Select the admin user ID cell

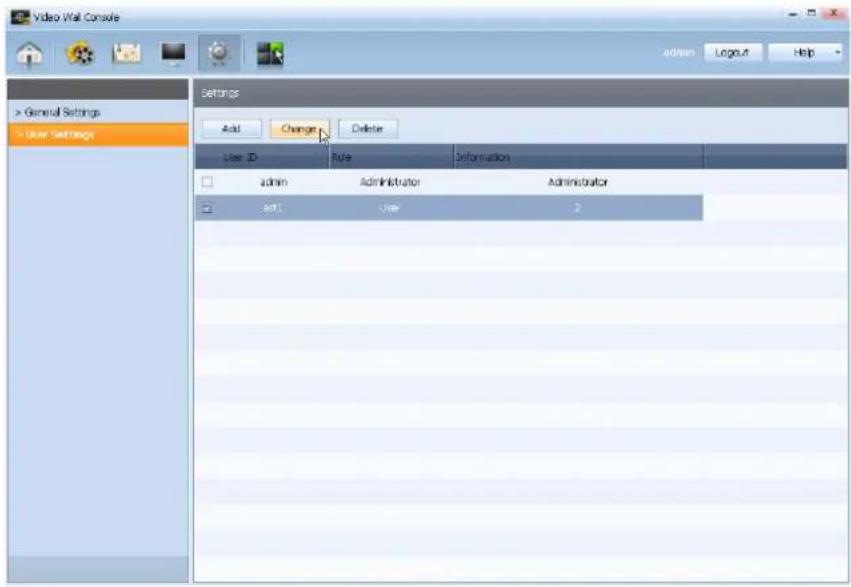[274, 182]
